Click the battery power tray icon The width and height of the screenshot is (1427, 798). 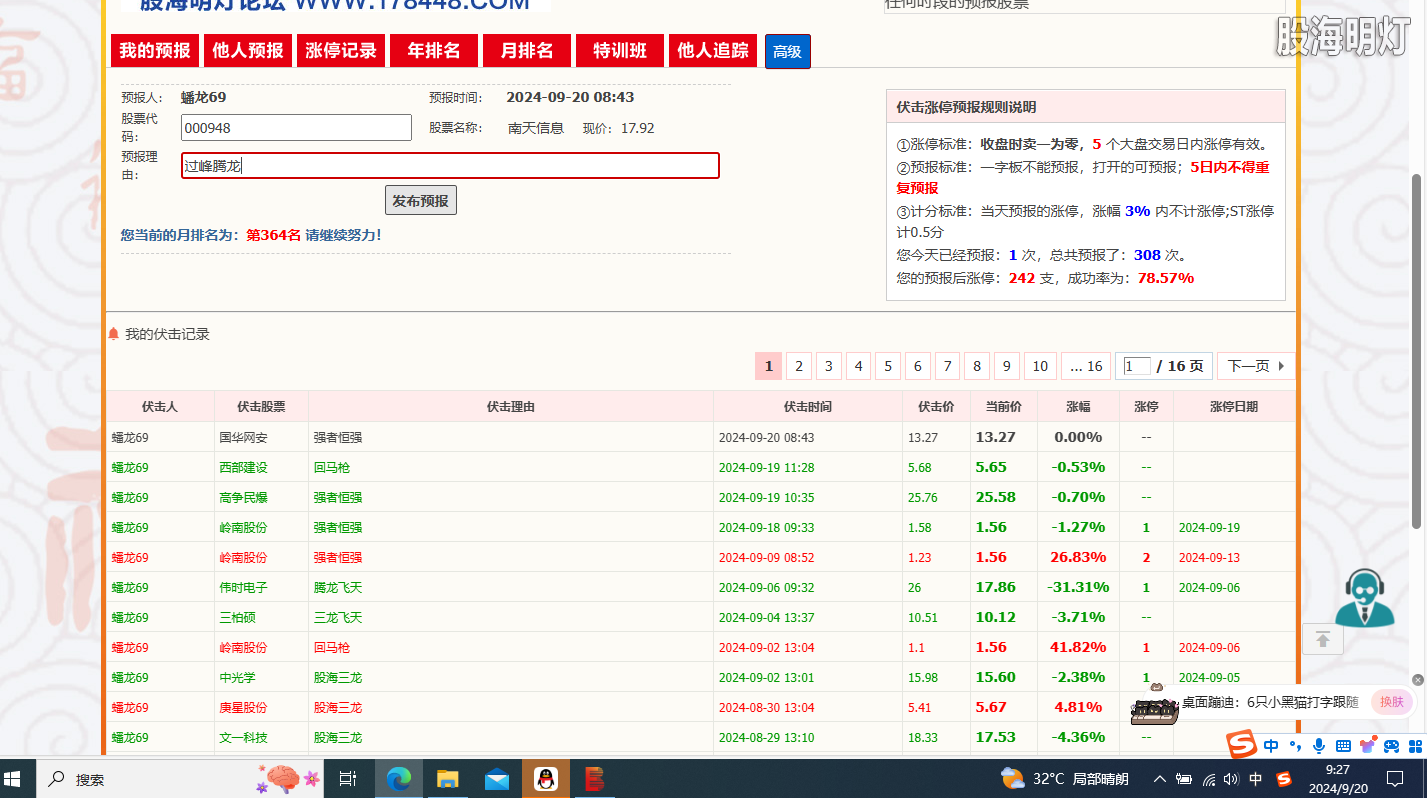pos(1185,779)
